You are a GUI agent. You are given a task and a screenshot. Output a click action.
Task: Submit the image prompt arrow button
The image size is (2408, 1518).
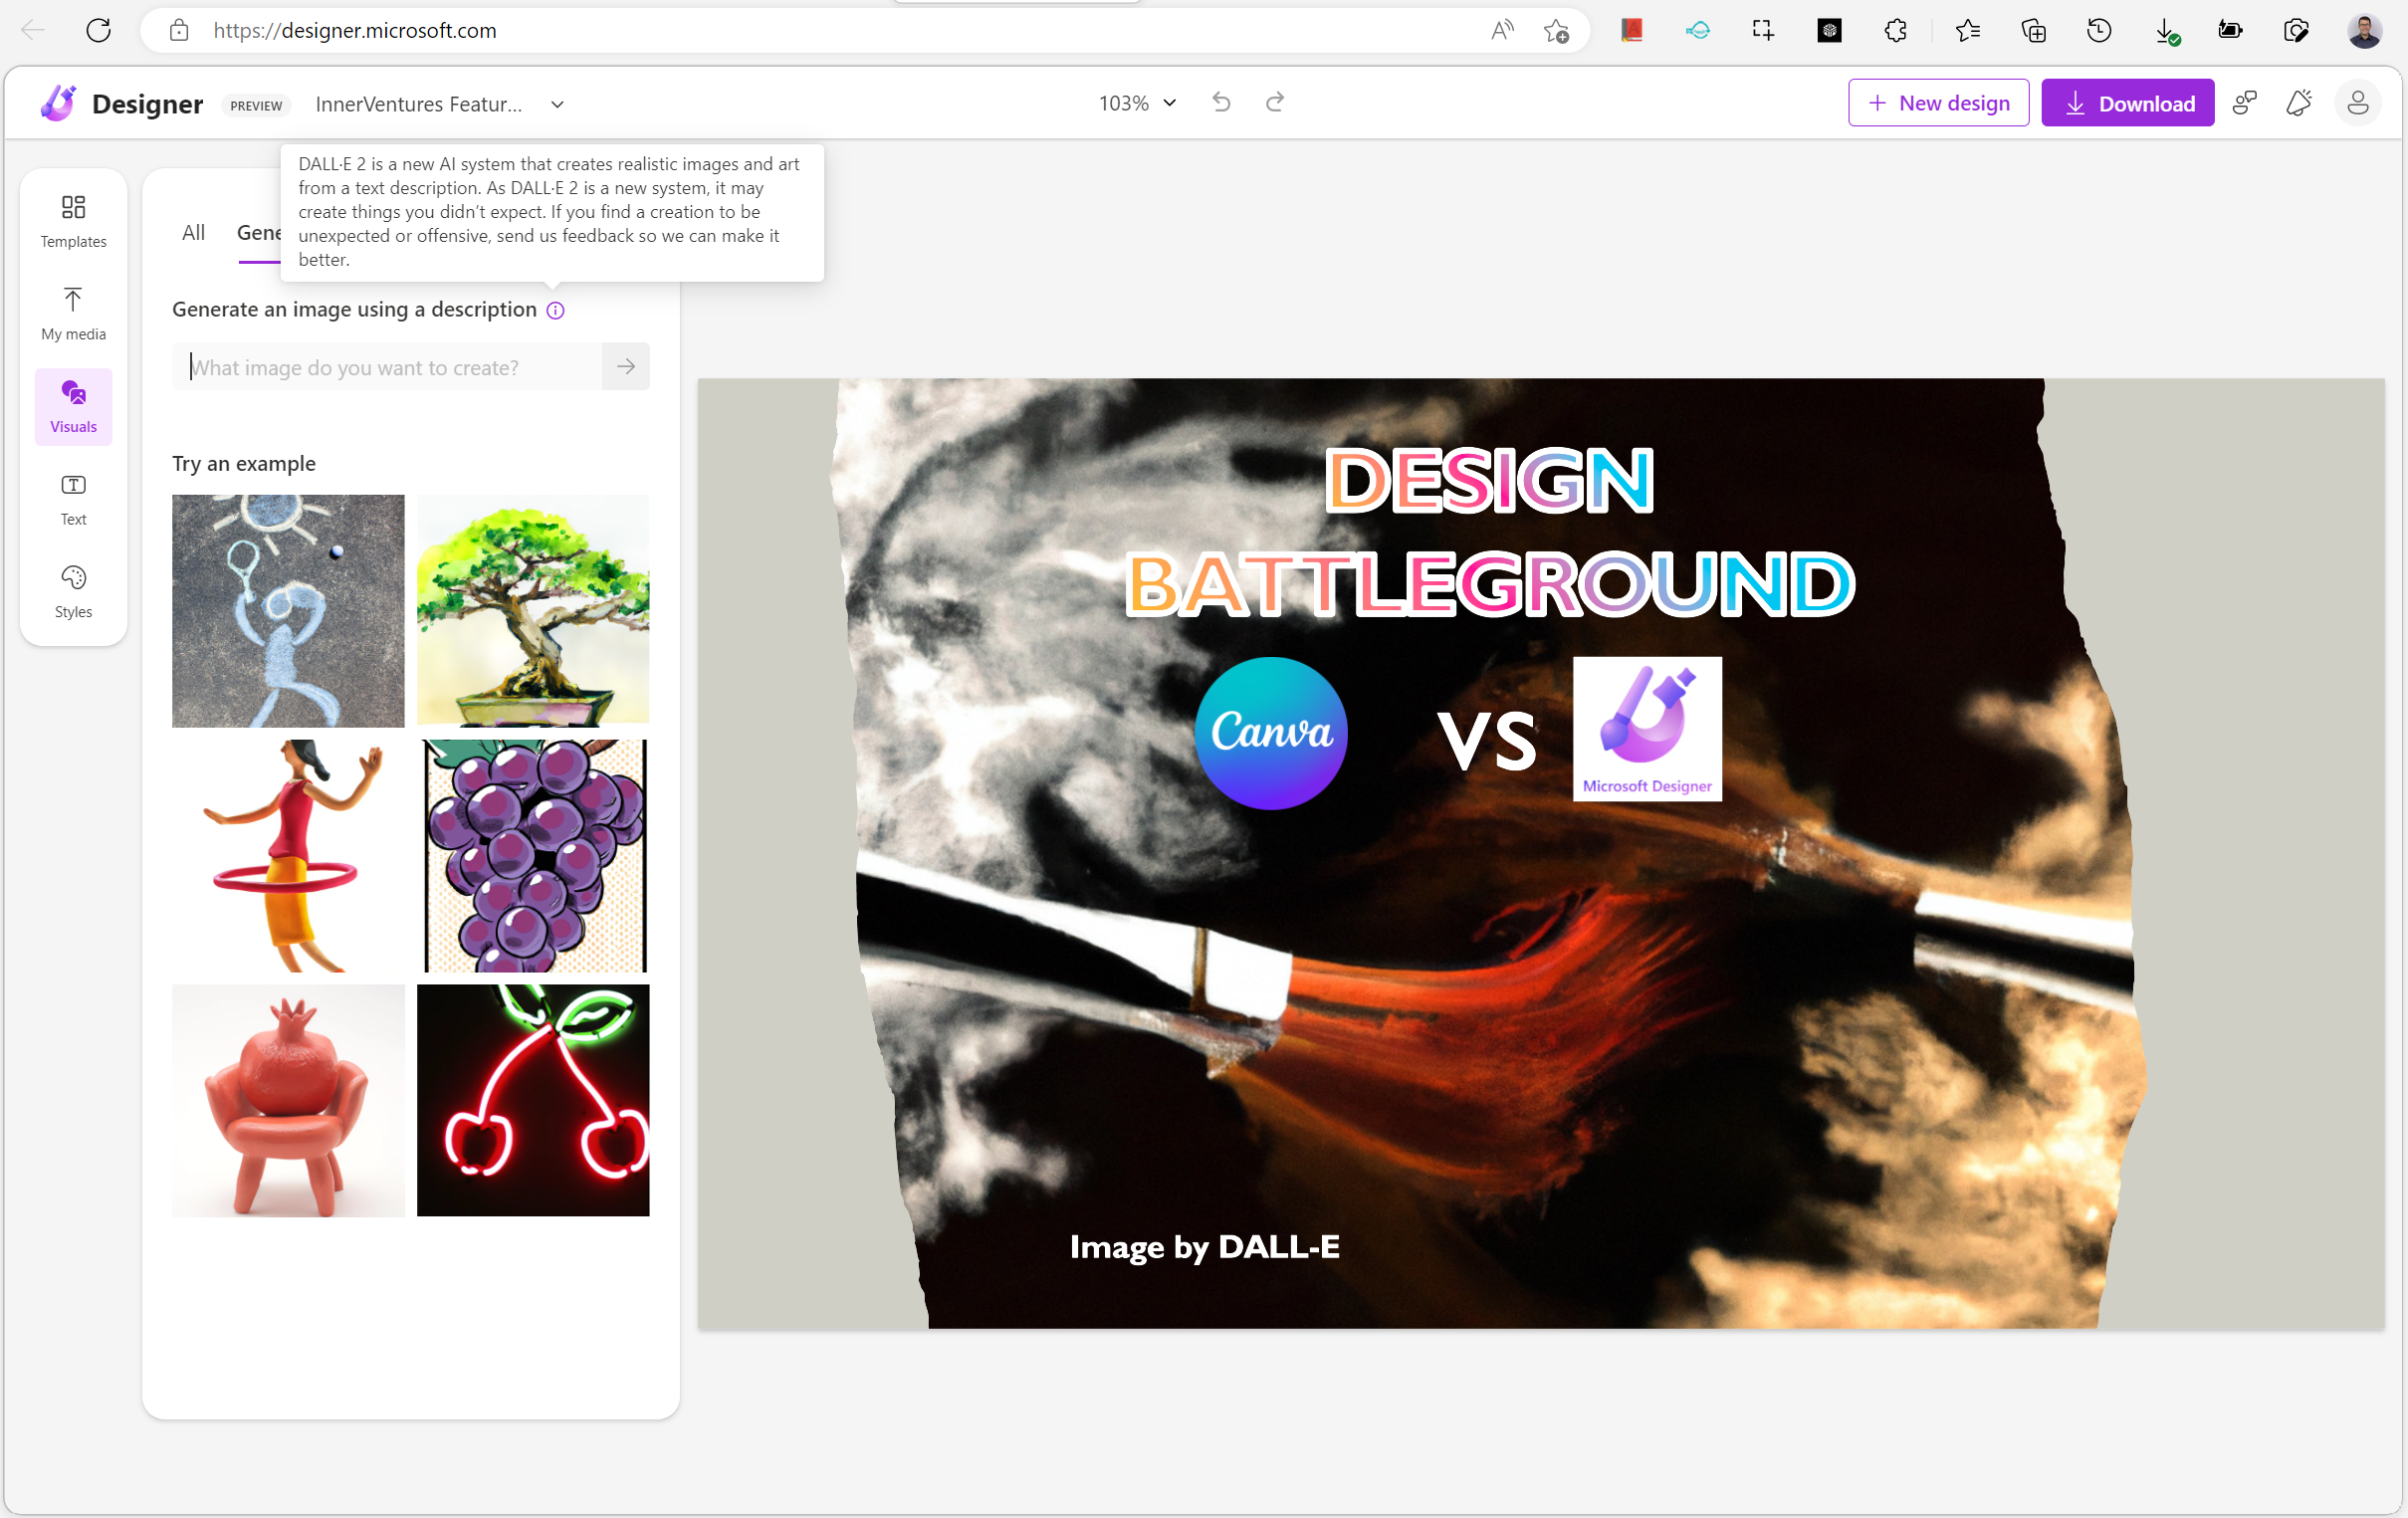pos(626,367)
